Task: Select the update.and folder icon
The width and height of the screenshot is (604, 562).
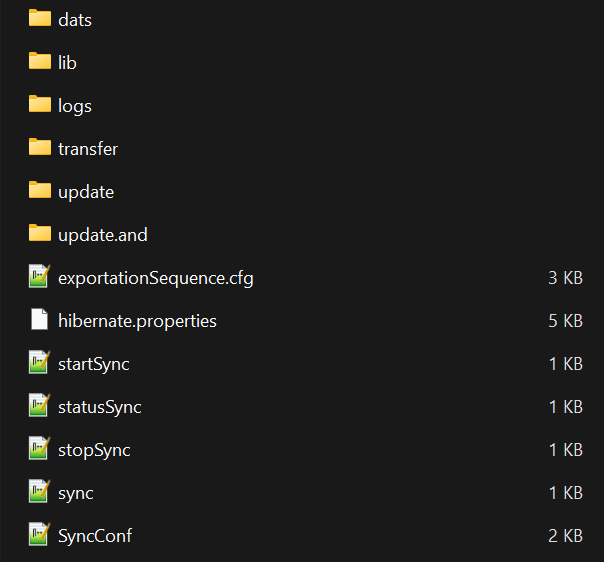Action: click(40, 234)
